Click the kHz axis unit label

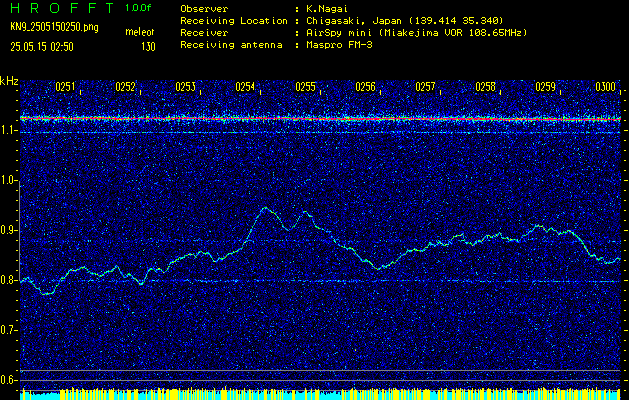[9, 81]
